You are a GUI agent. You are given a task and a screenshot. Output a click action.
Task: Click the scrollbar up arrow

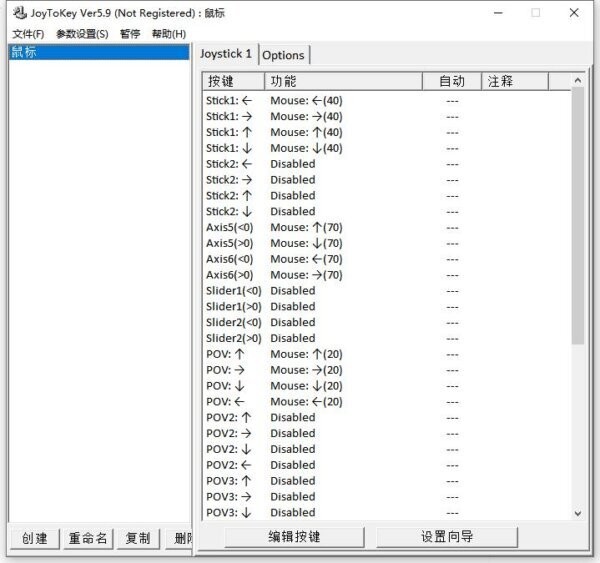point(578,80)
